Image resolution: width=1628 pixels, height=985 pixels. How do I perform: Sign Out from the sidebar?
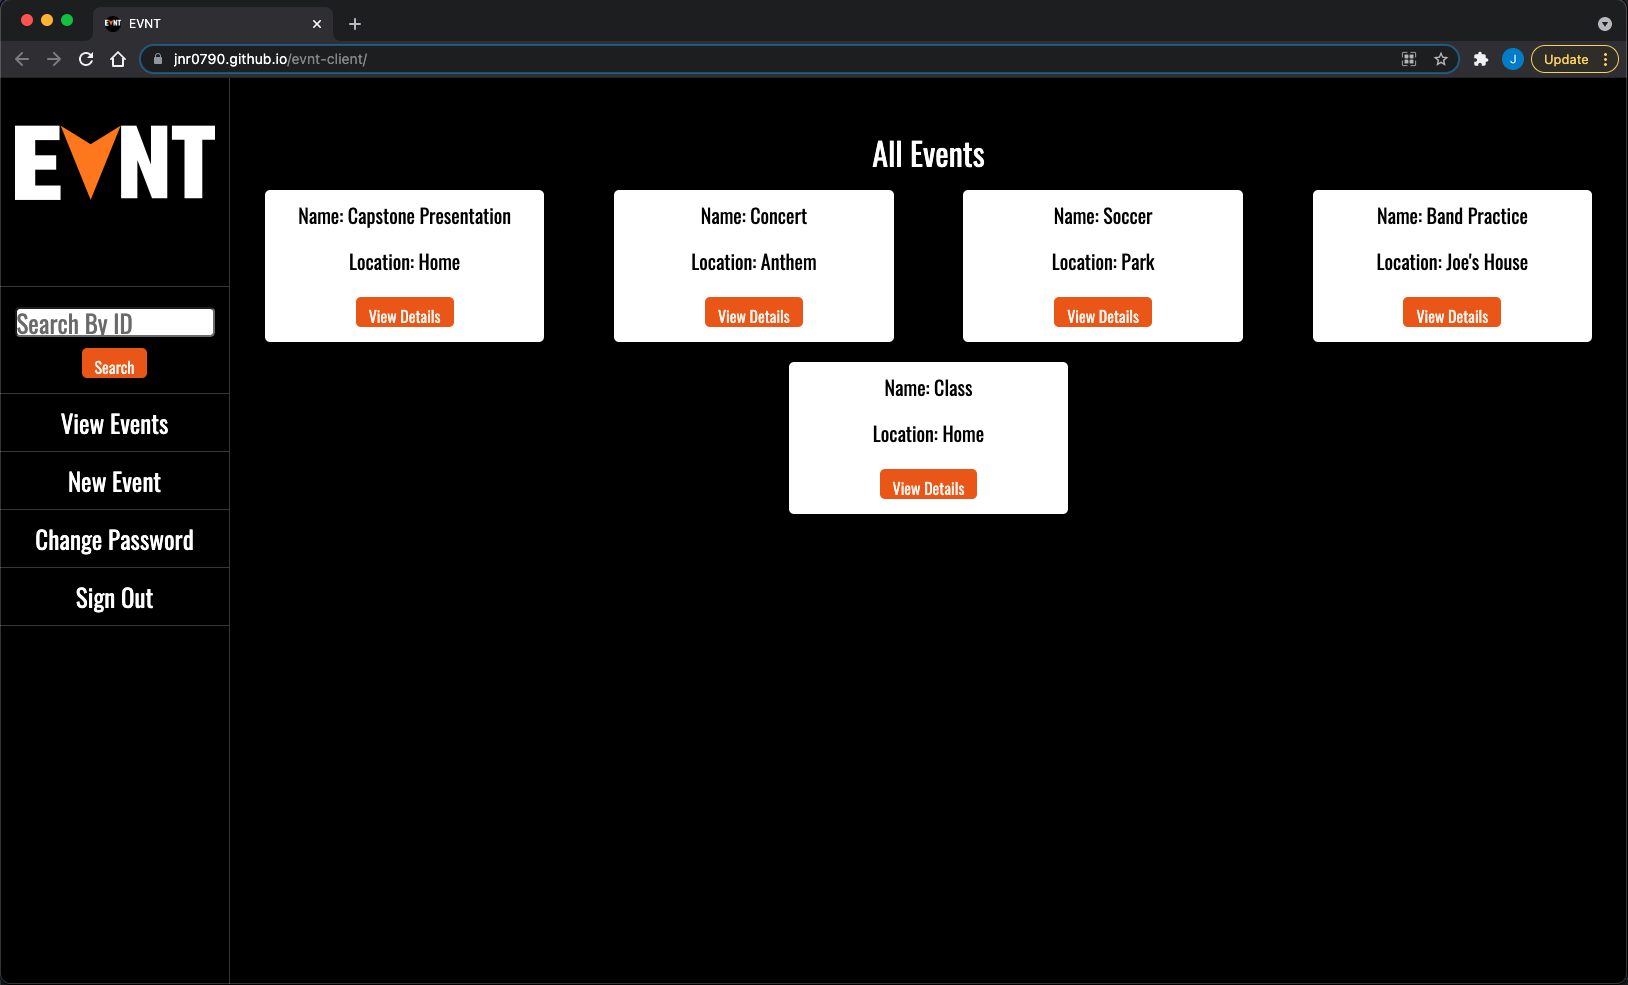point(115,597)
